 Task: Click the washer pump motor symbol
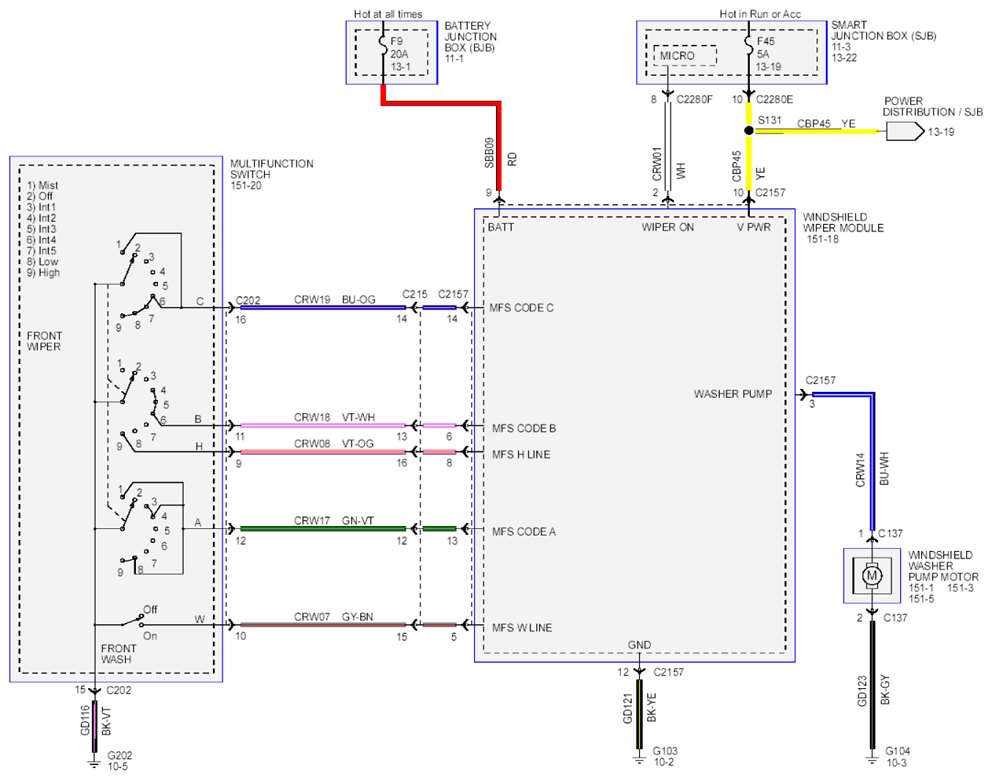tap(872, 576)
